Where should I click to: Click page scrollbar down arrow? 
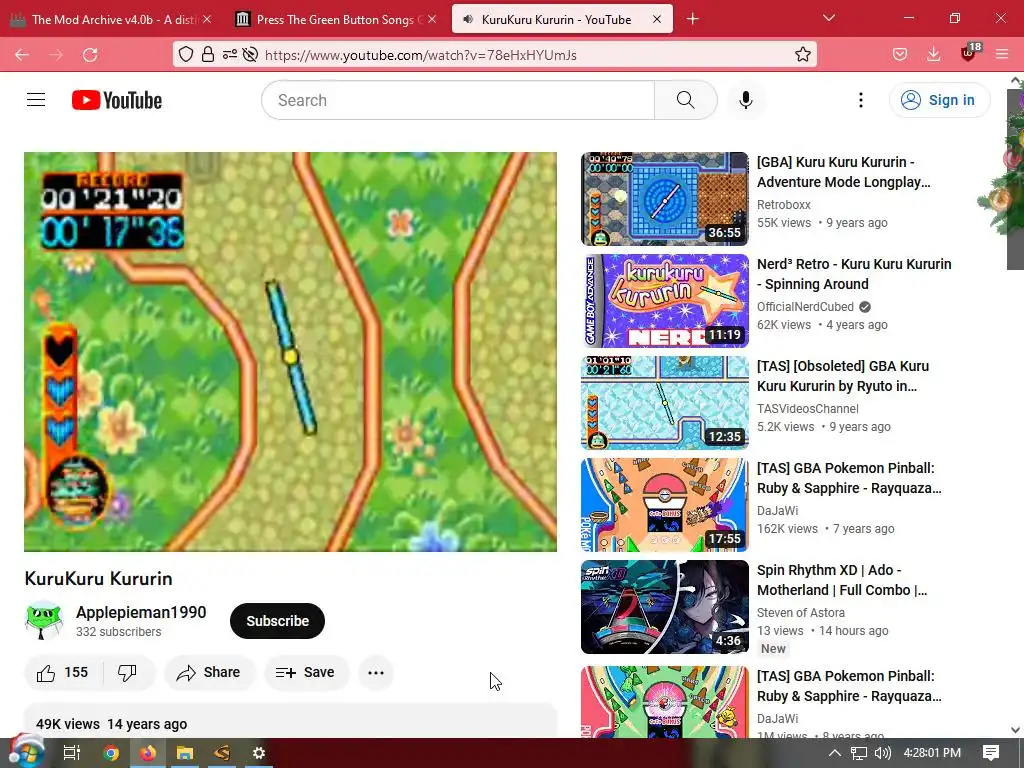point(1015,730)
